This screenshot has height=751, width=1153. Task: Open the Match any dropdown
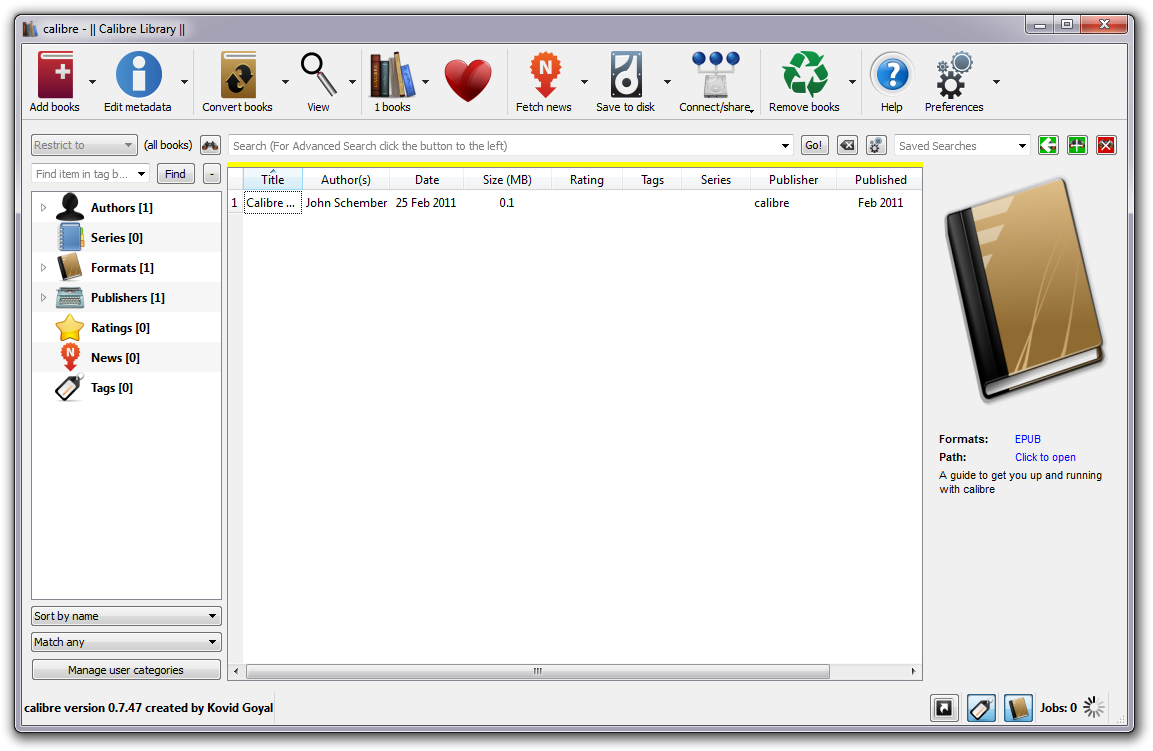(126, 642)
